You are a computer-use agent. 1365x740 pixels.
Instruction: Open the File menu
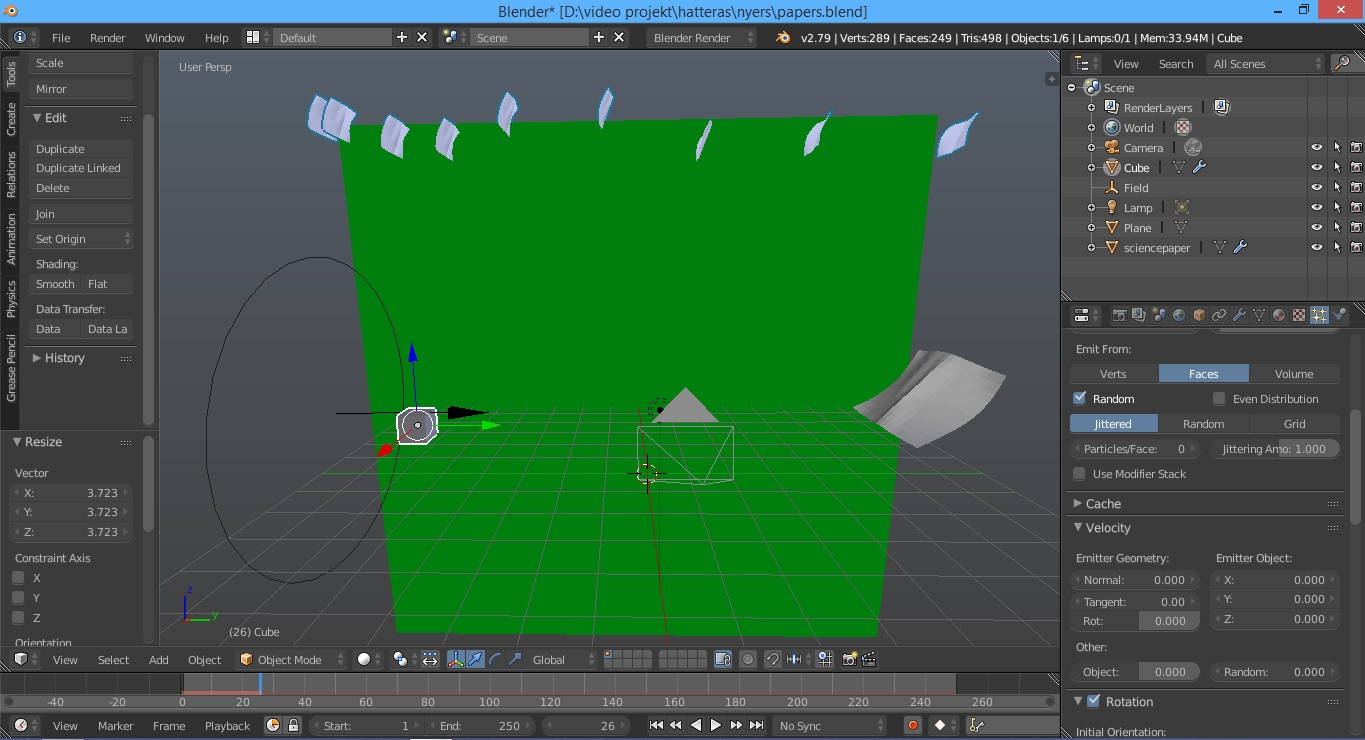(x=61, y=37)
